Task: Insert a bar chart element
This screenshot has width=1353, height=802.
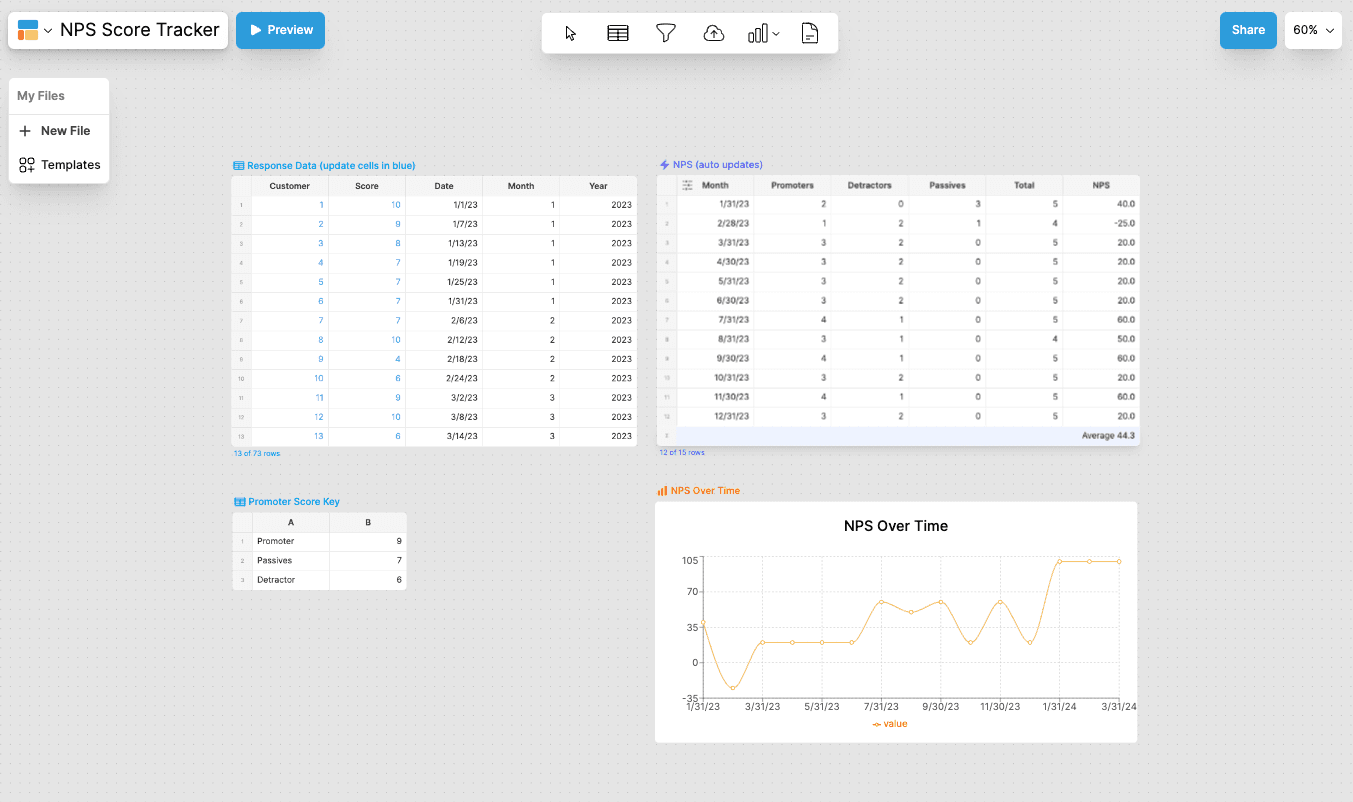Action: tap(758, 33)
